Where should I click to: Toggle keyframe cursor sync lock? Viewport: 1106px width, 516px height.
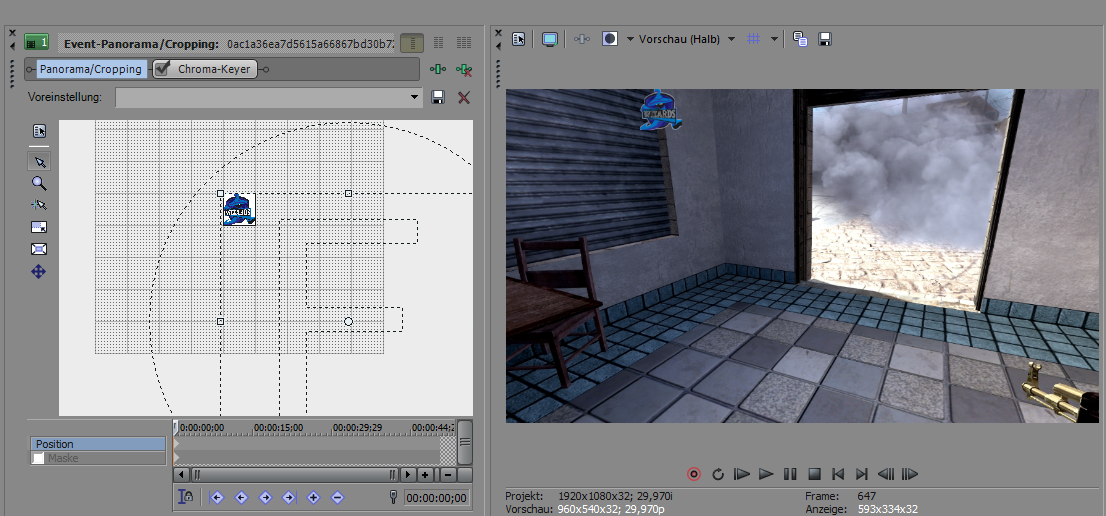[185, 497]
